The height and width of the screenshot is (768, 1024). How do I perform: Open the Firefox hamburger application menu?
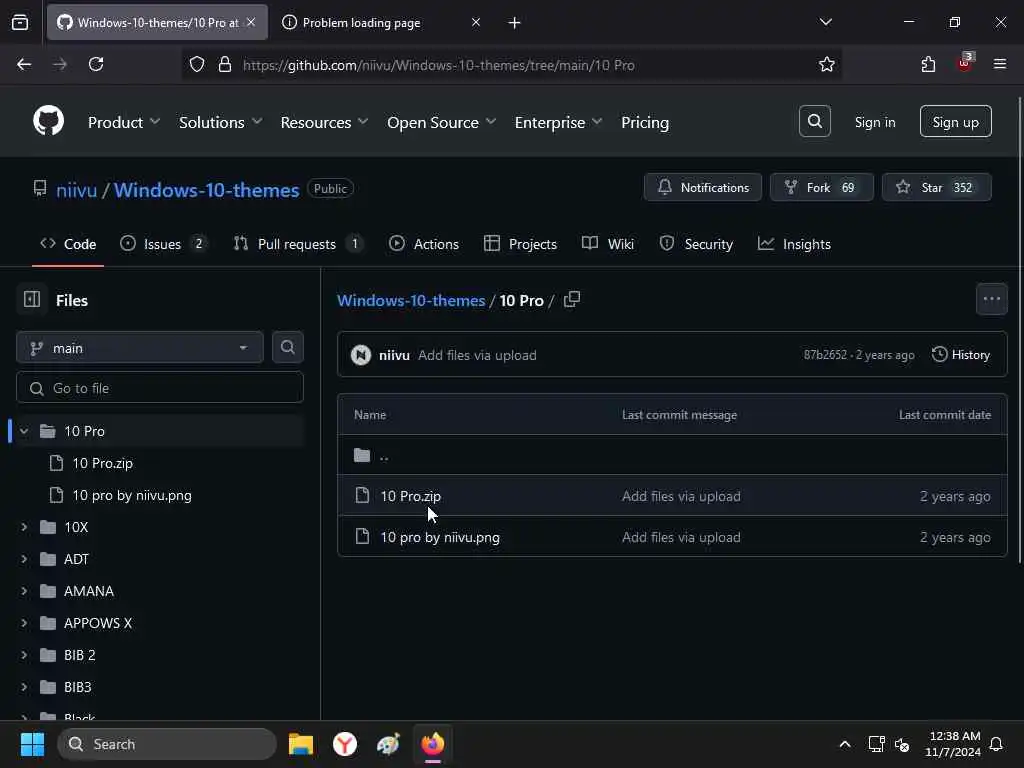tap(999, 64)
